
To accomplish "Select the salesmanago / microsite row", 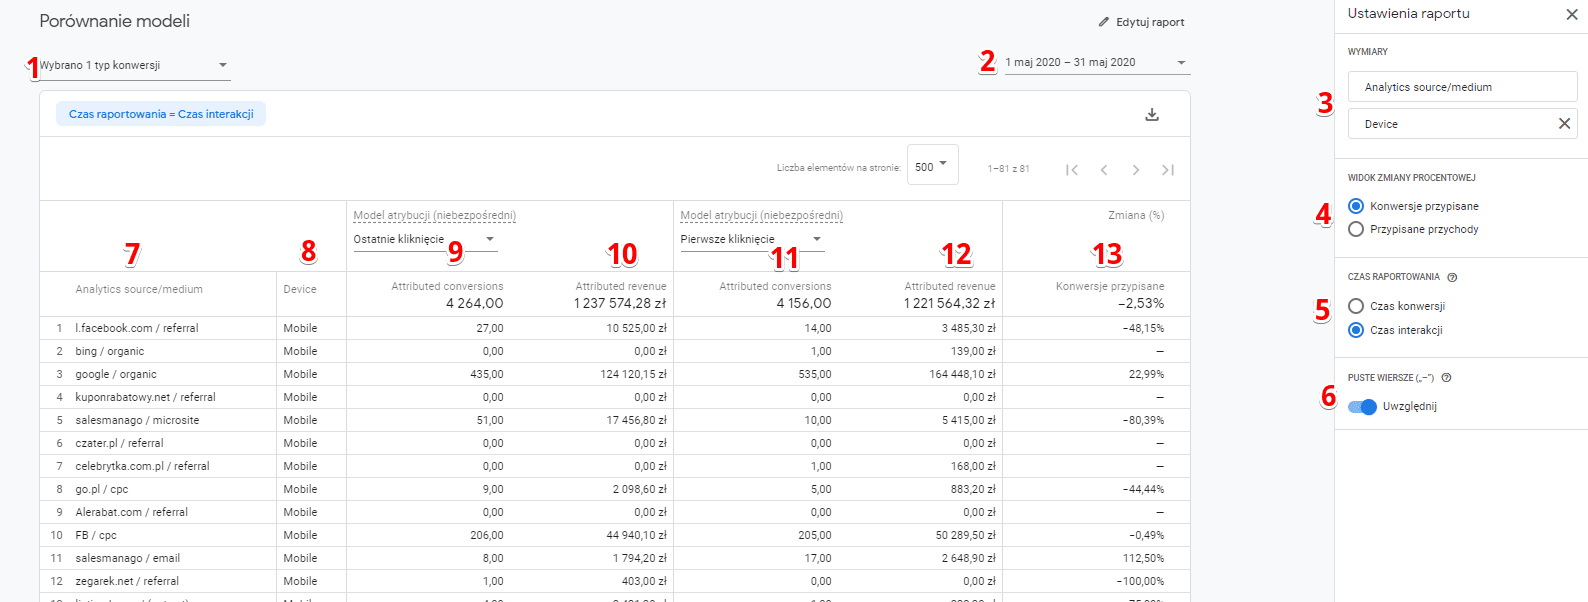I will coord(615,420).
